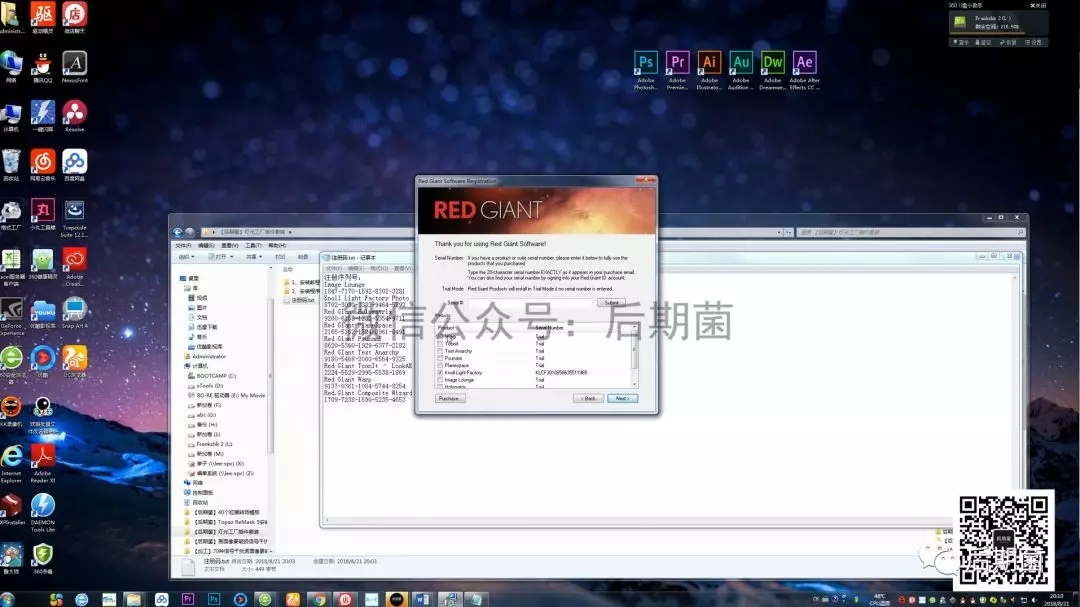Open the File menu in Explorer
Image resolution: width=1080 pixels, height=607 pixels.
click(x=183, y=245)
